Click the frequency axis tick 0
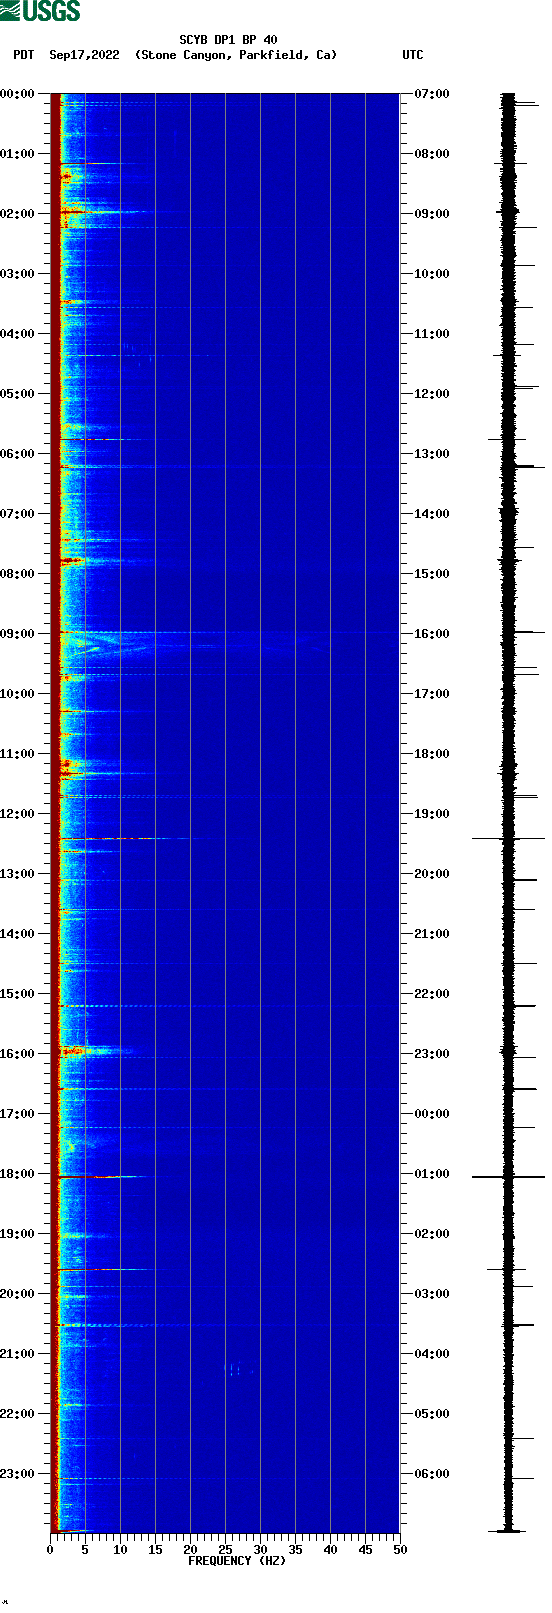The height and width of the screenshot is (1613, 552). 50,1550
